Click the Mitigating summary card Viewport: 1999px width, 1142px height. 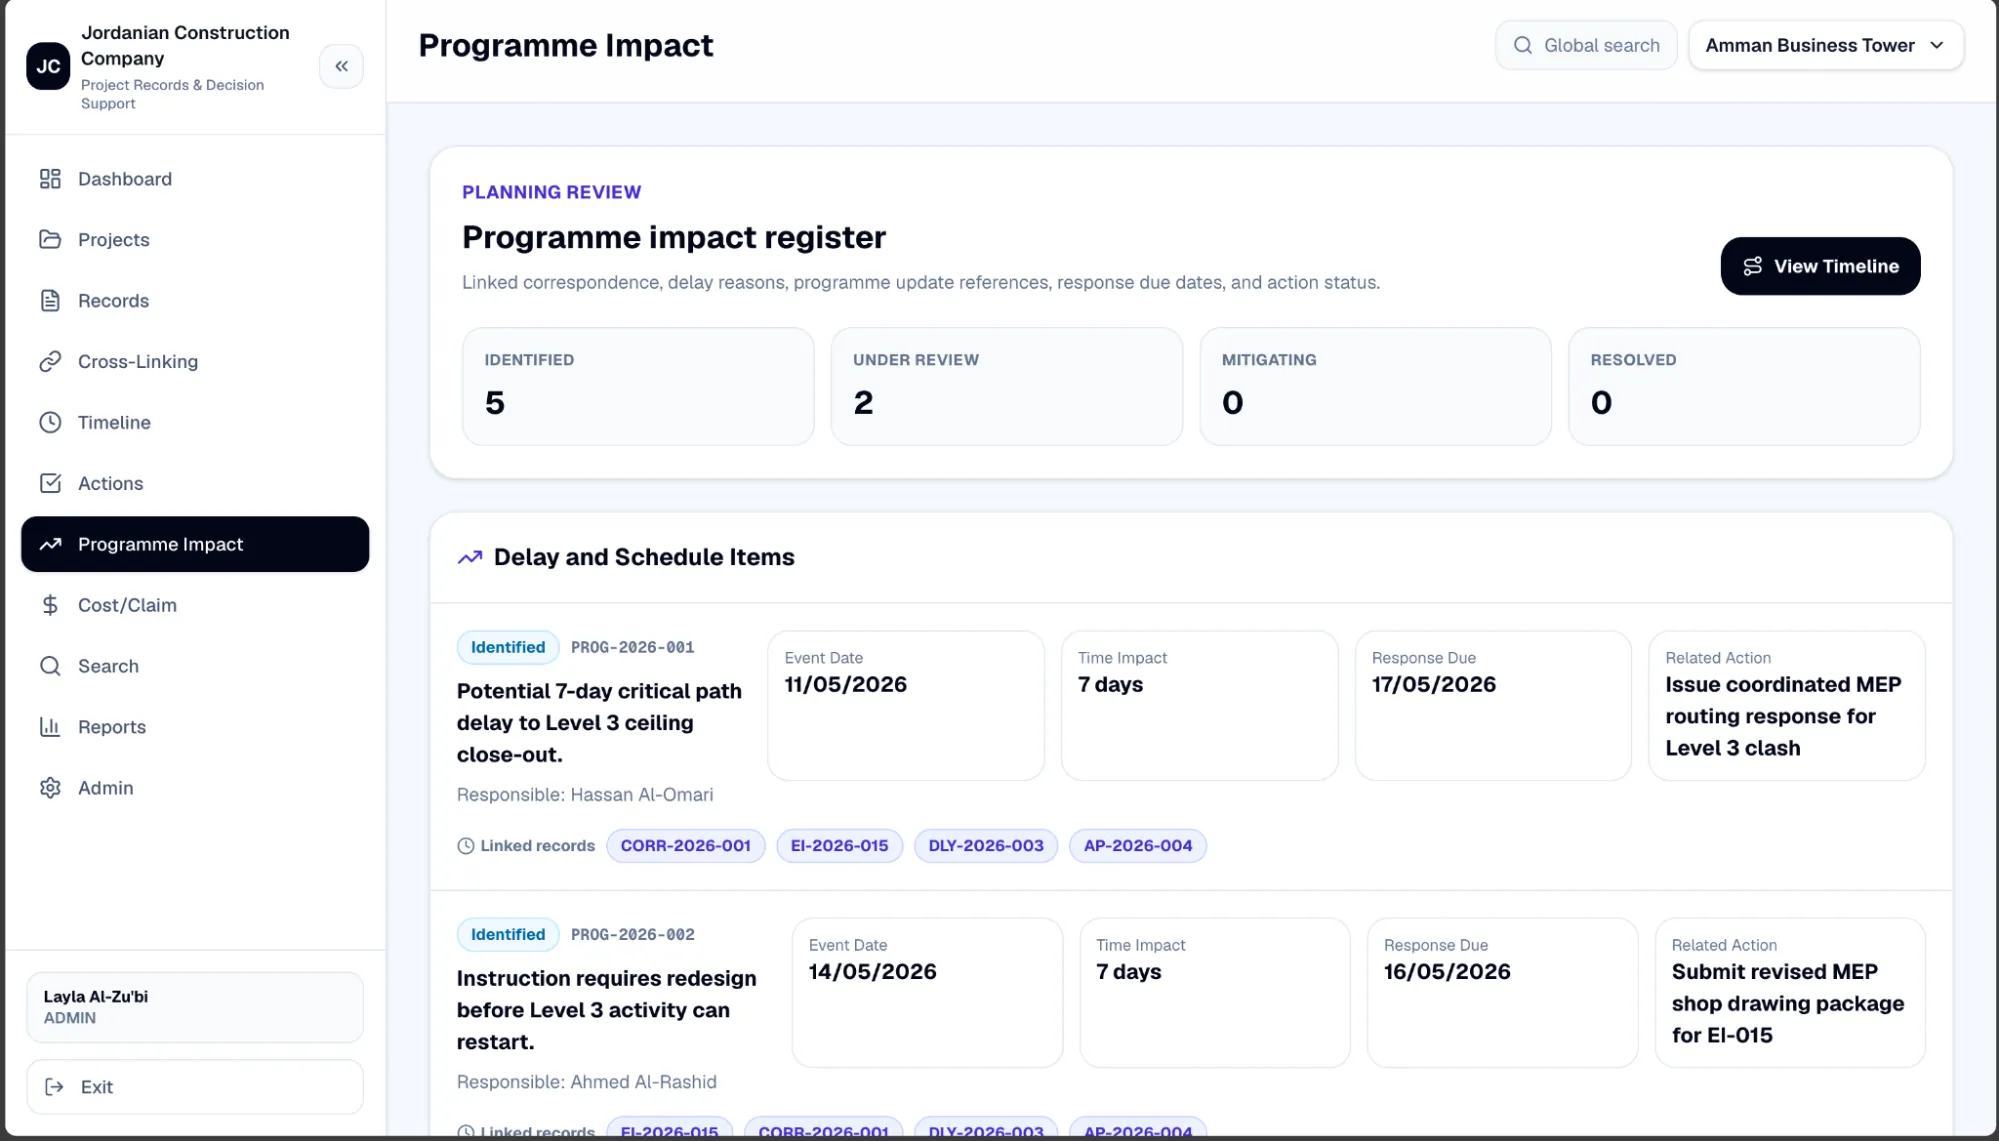click(x=1376, y=386)
